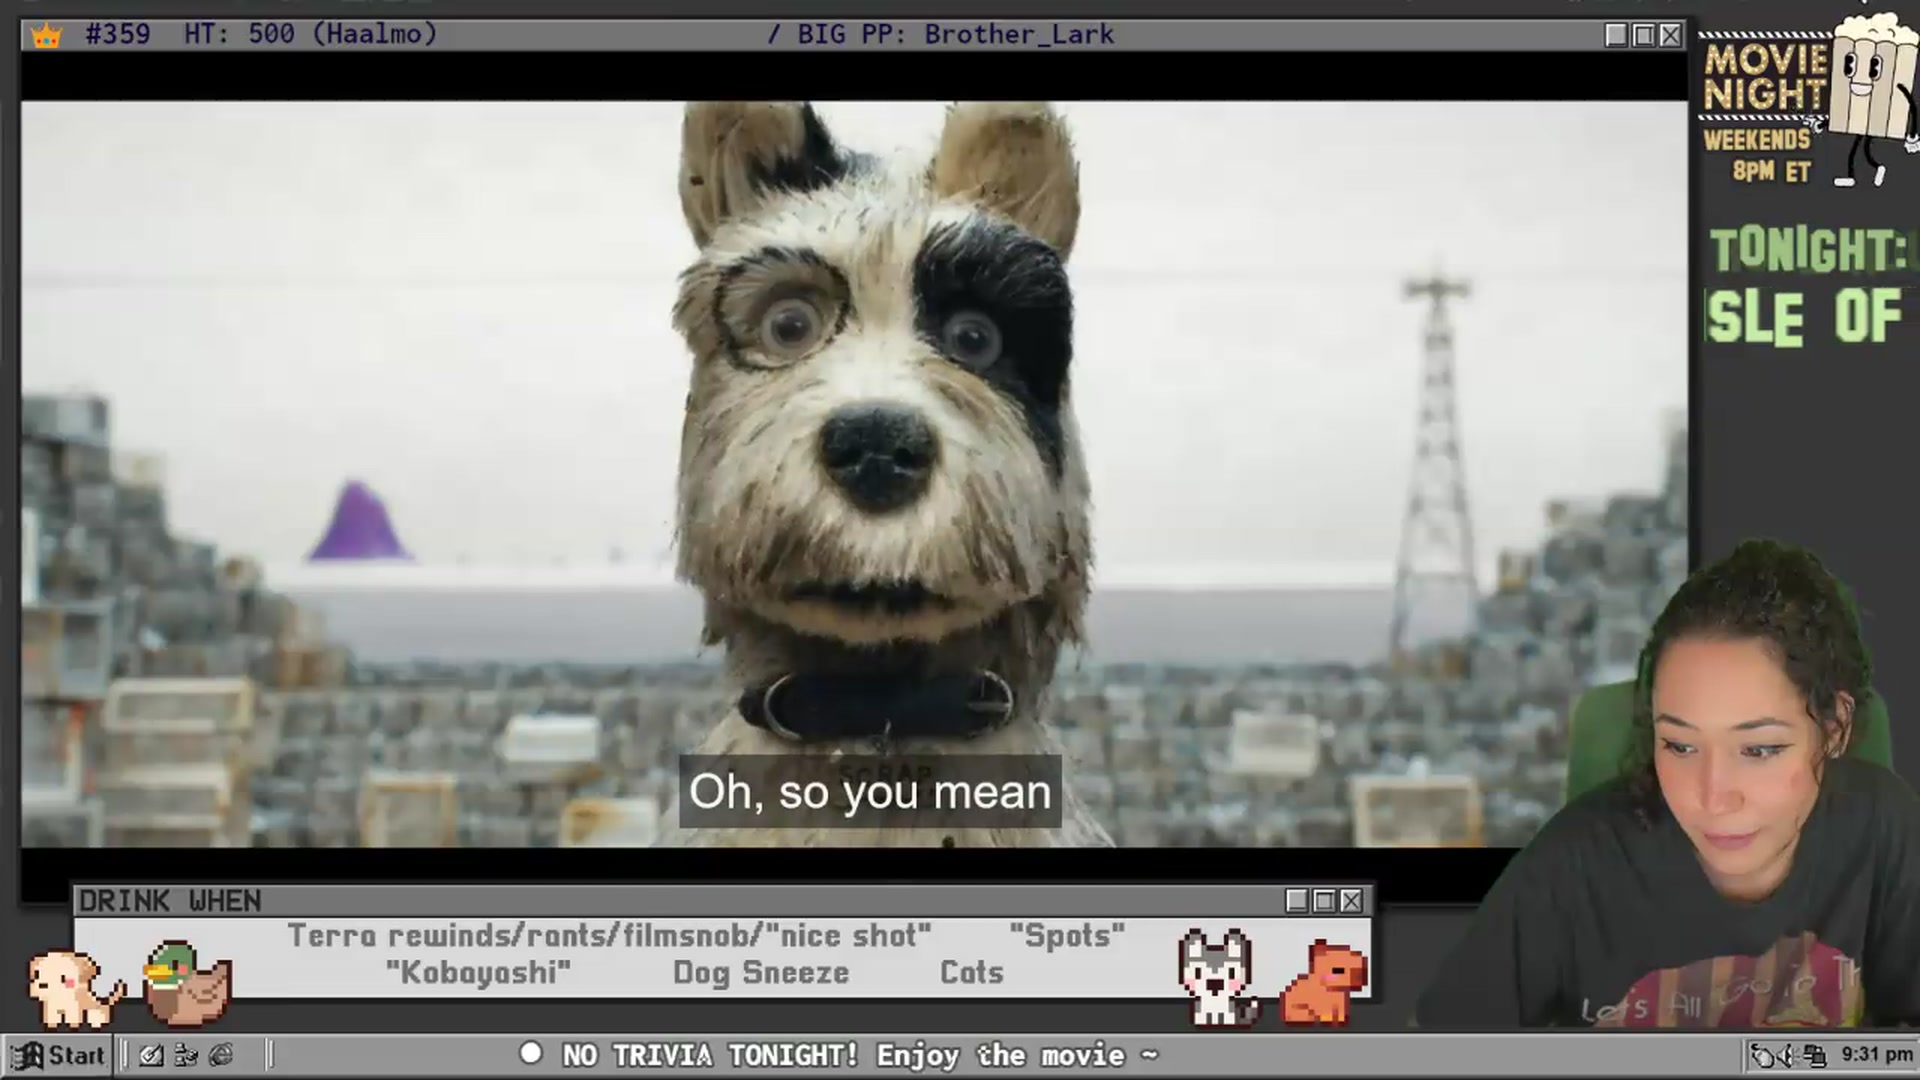Launch Internet Explorer from quick launch

[221, 1055]
